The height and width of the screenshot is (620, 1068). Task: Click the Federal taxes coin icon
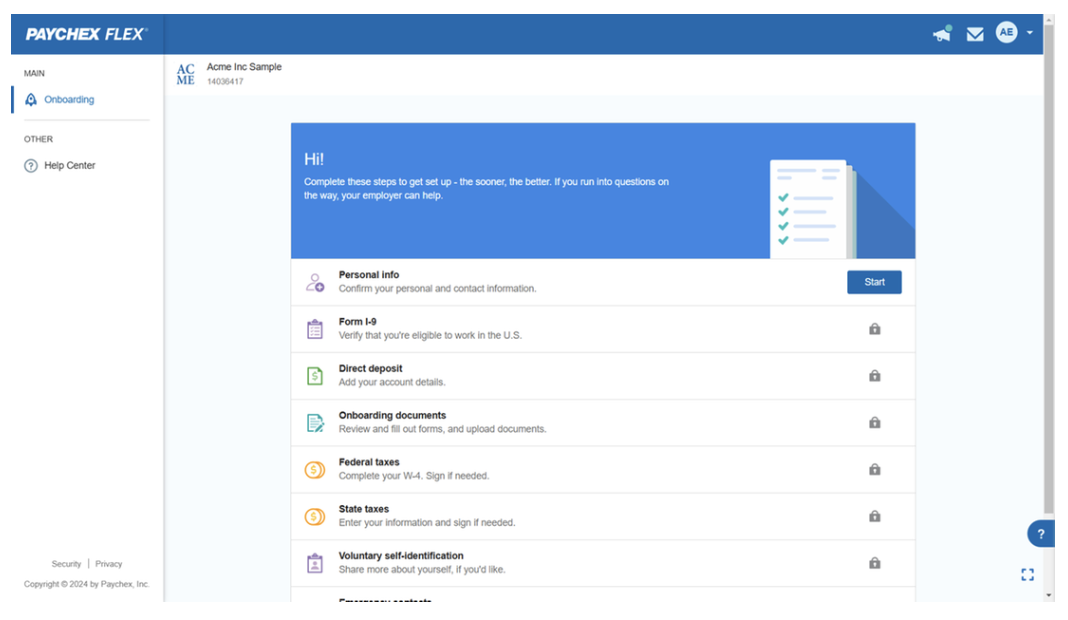314,469
